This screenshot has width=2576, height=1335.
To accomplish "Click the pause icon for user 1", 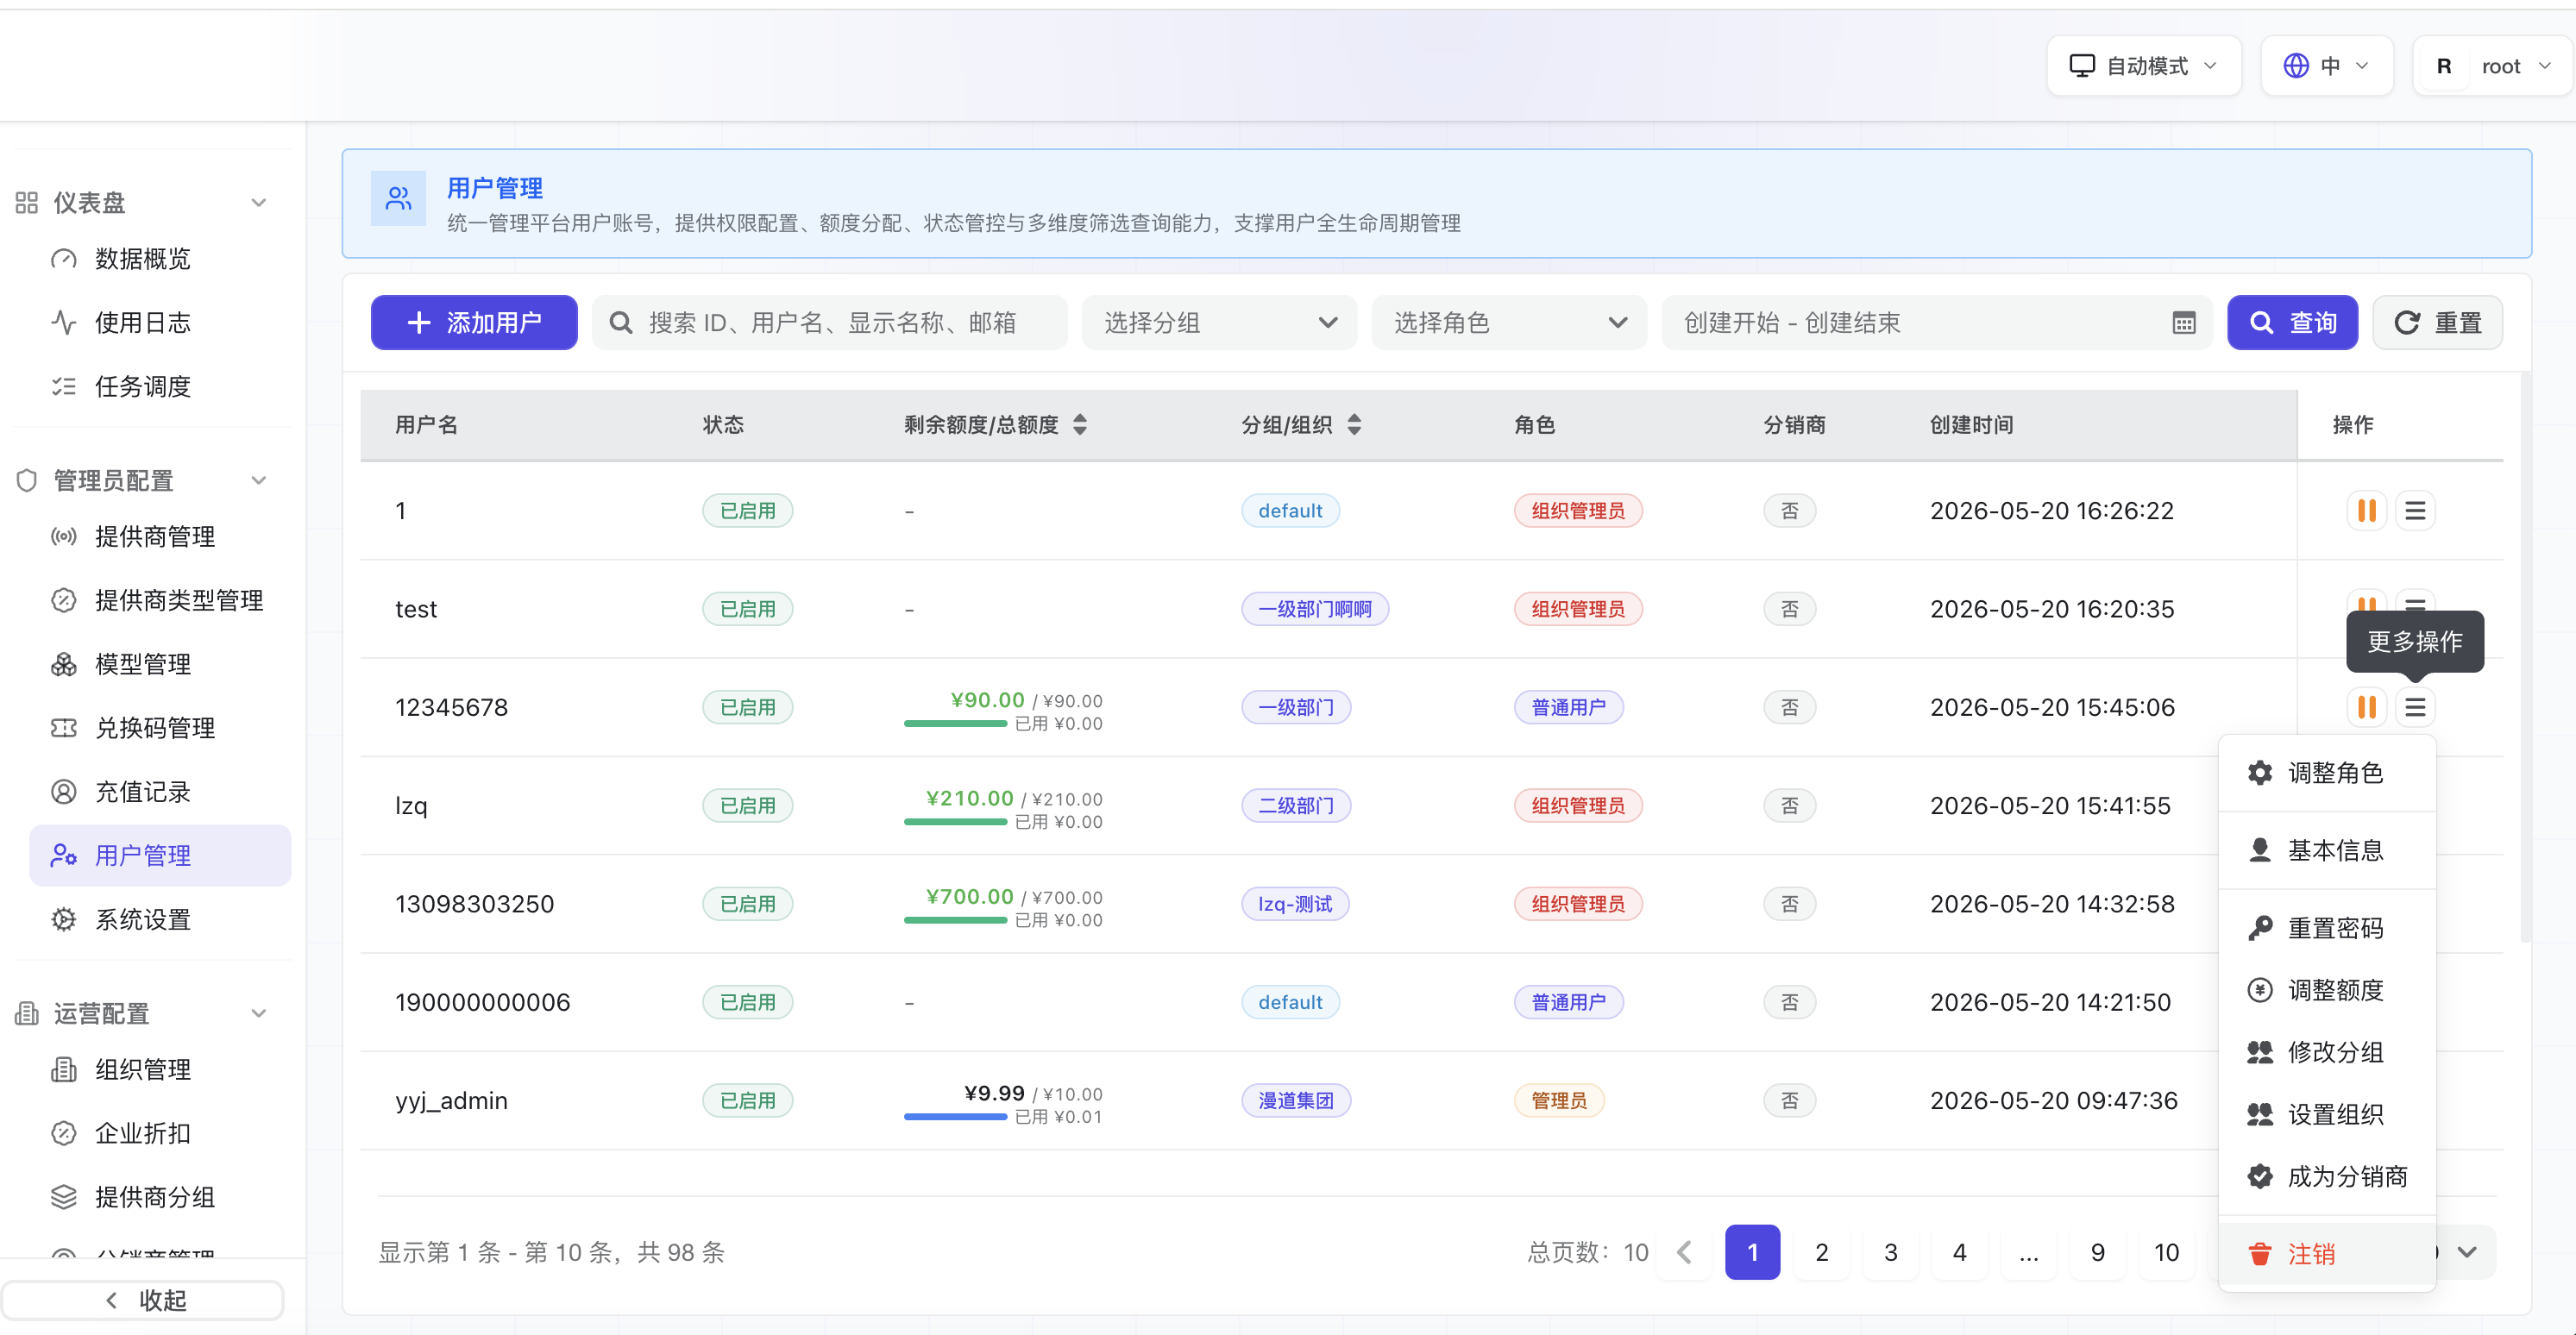I will click(x=2366, y=510).
